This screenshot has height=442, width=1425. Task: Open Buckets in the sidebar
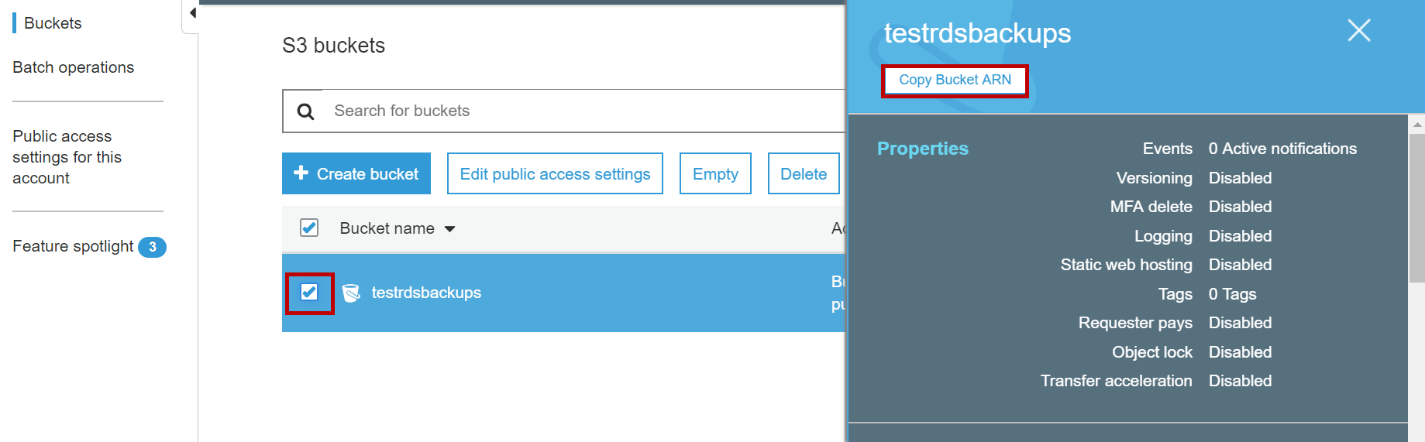tap(52, 23)
